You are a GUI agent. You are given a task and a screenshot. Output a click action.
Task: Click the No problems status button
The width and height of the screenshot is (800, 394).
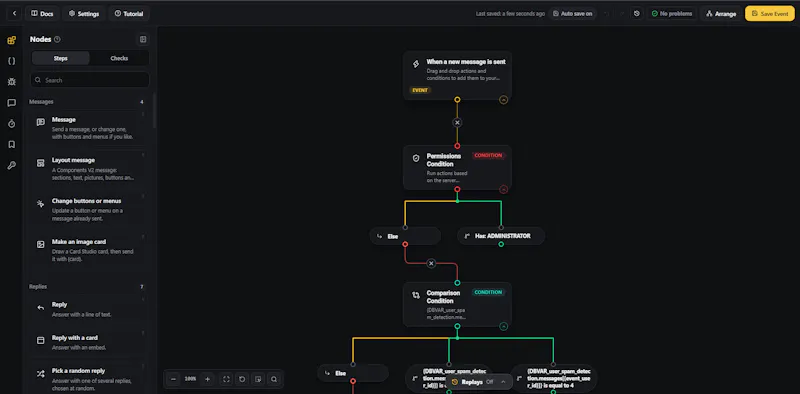[672, 14]
